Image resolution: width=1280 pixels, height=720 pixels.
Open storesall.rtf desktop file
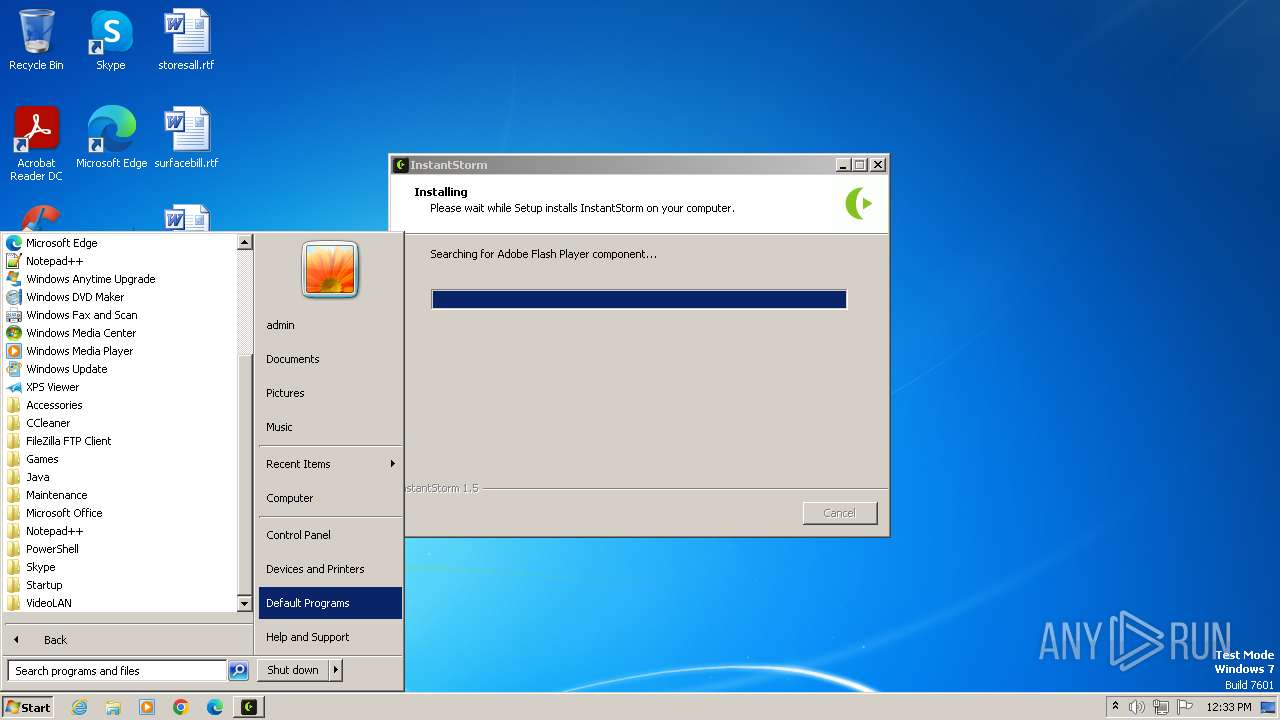point(186,40)
